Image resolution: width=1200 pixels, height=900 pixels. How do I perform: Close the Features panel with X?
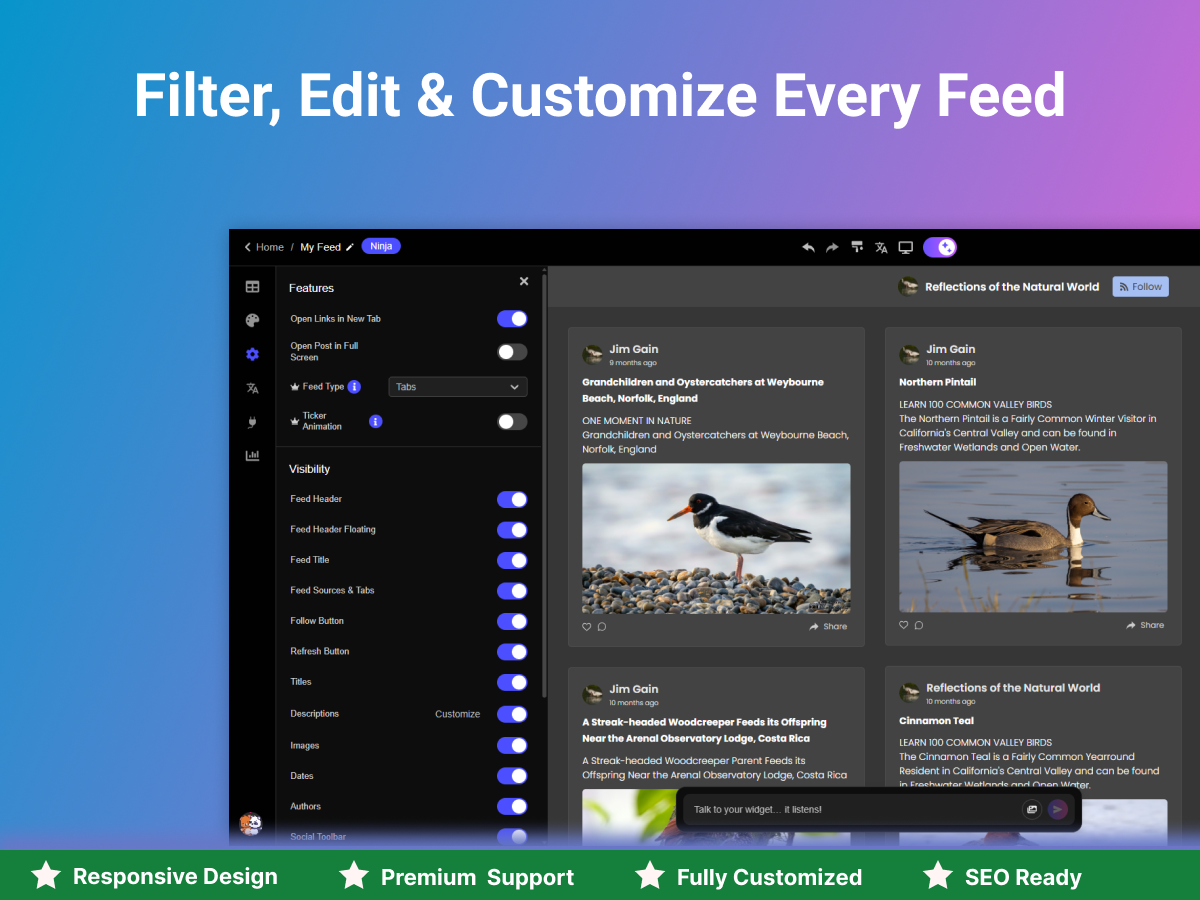524,282
